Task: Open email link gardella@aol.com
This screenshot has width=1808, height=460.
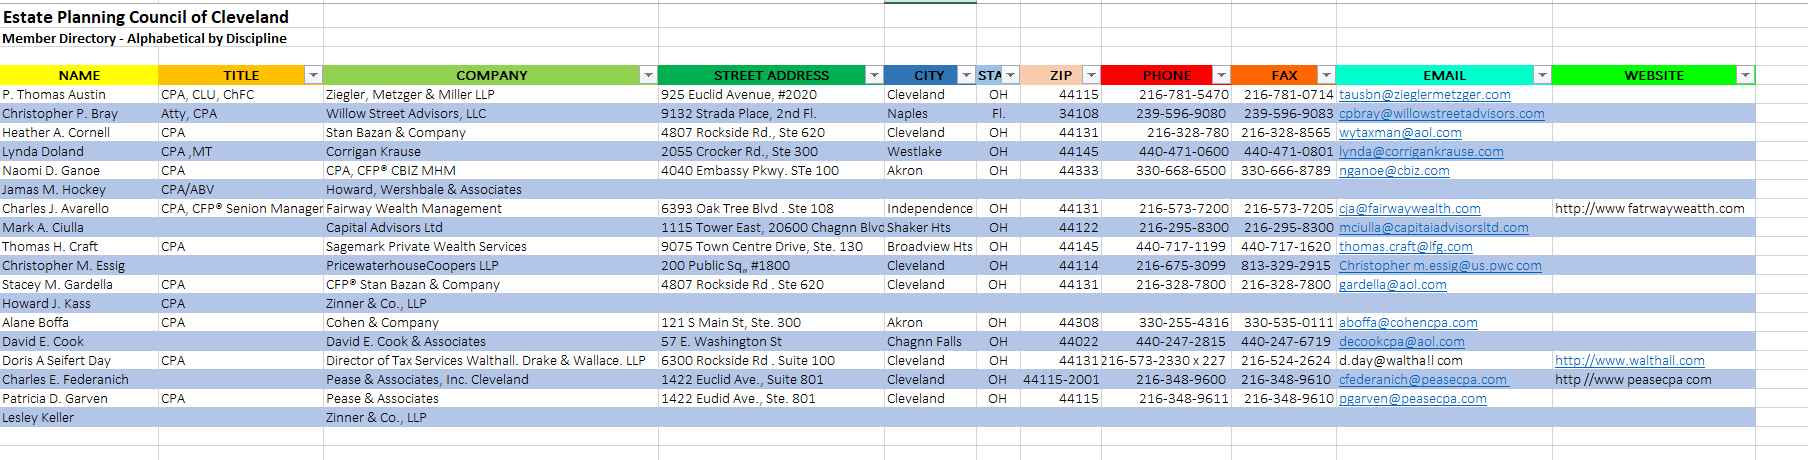Action: coord(1393,285)
